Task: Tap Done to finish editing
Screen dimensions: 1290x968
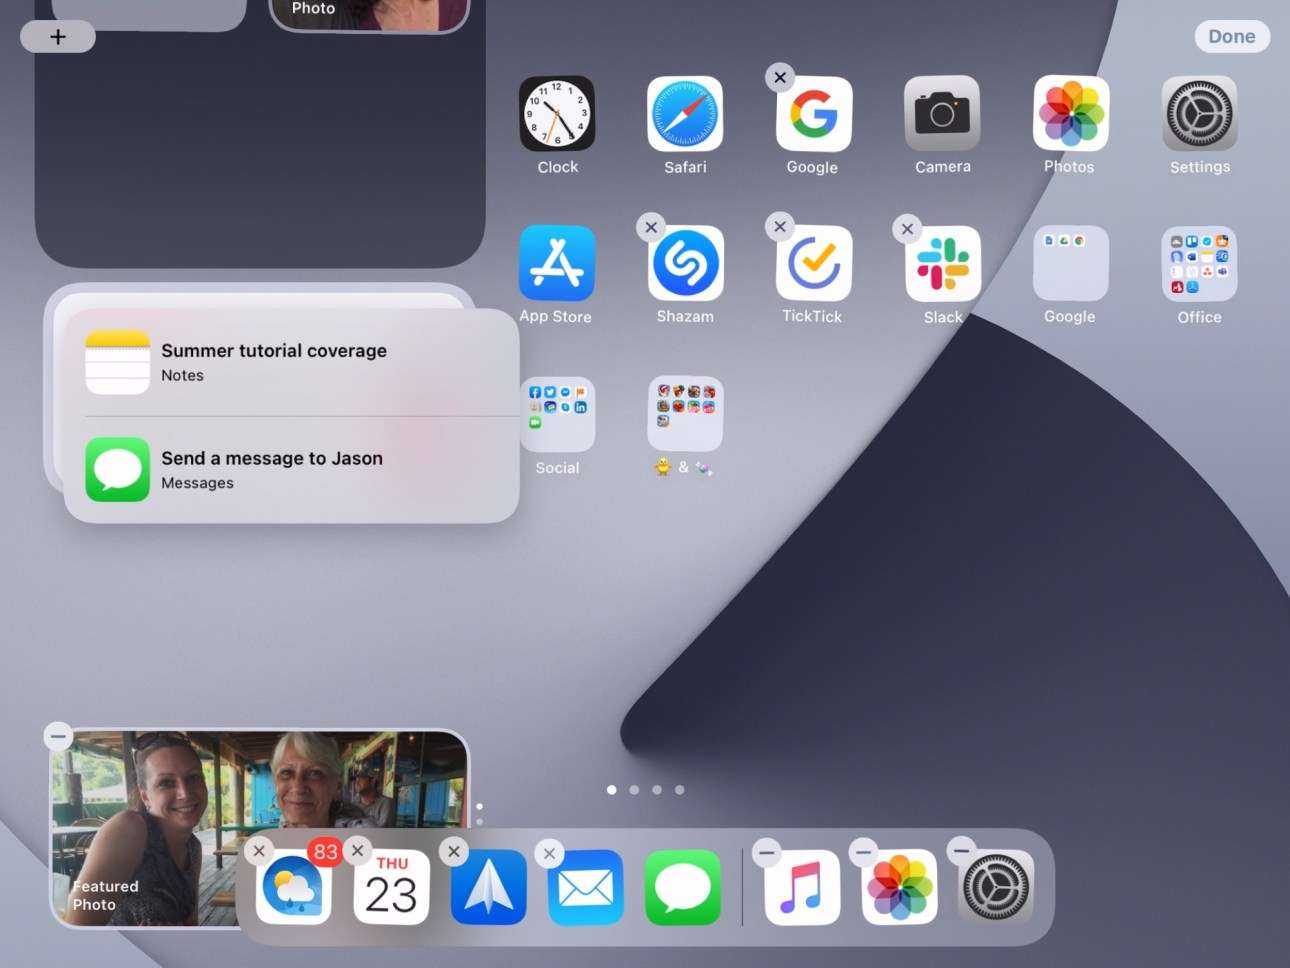Action: [x=1231, y=37]
